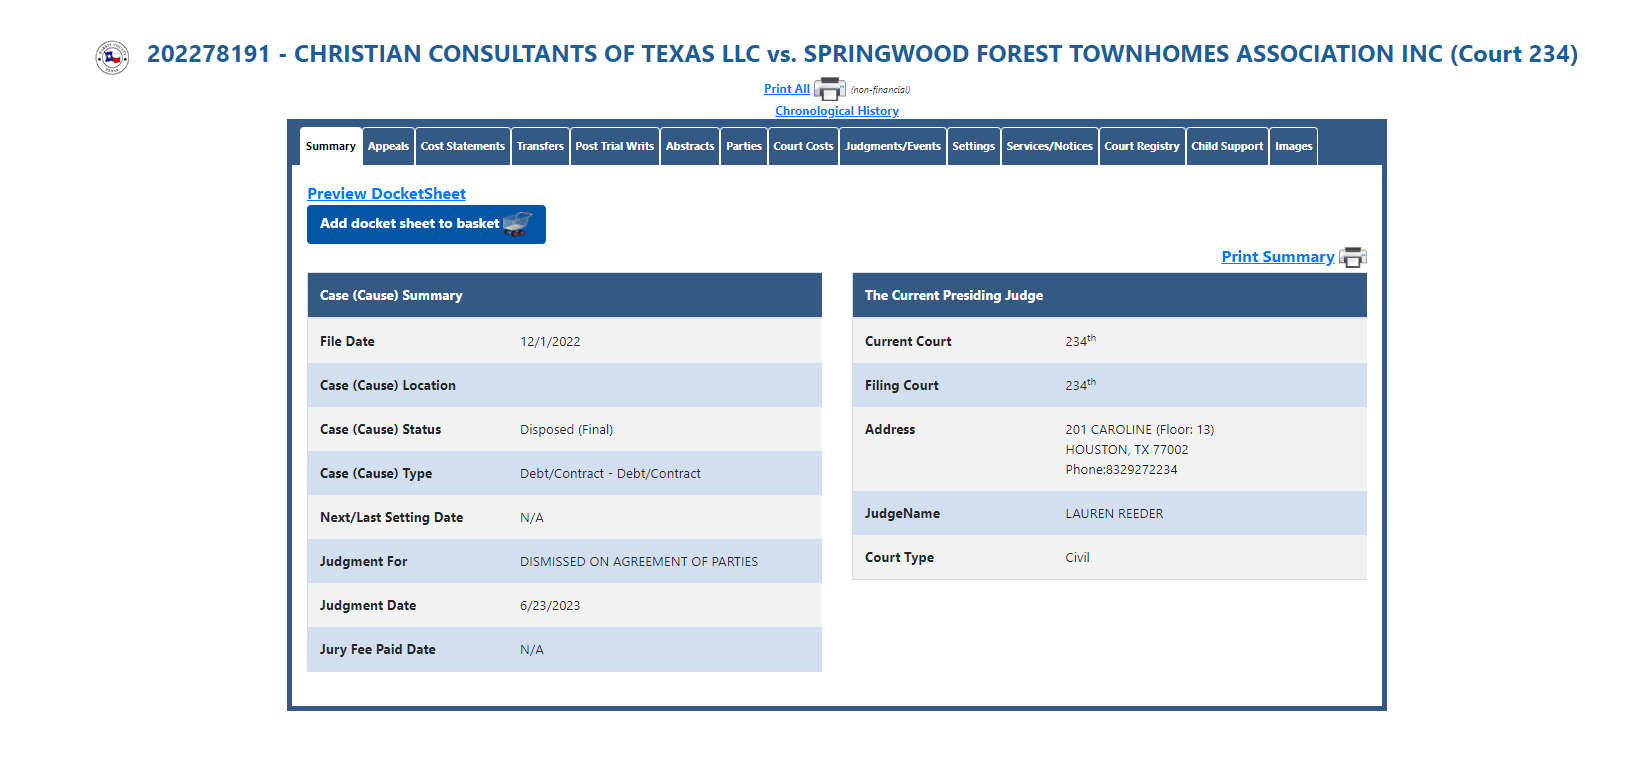Select the phone number 8329272234
Image resolution: width=1630 pixels, height=760 pixels.
[x=1142, y=470]
